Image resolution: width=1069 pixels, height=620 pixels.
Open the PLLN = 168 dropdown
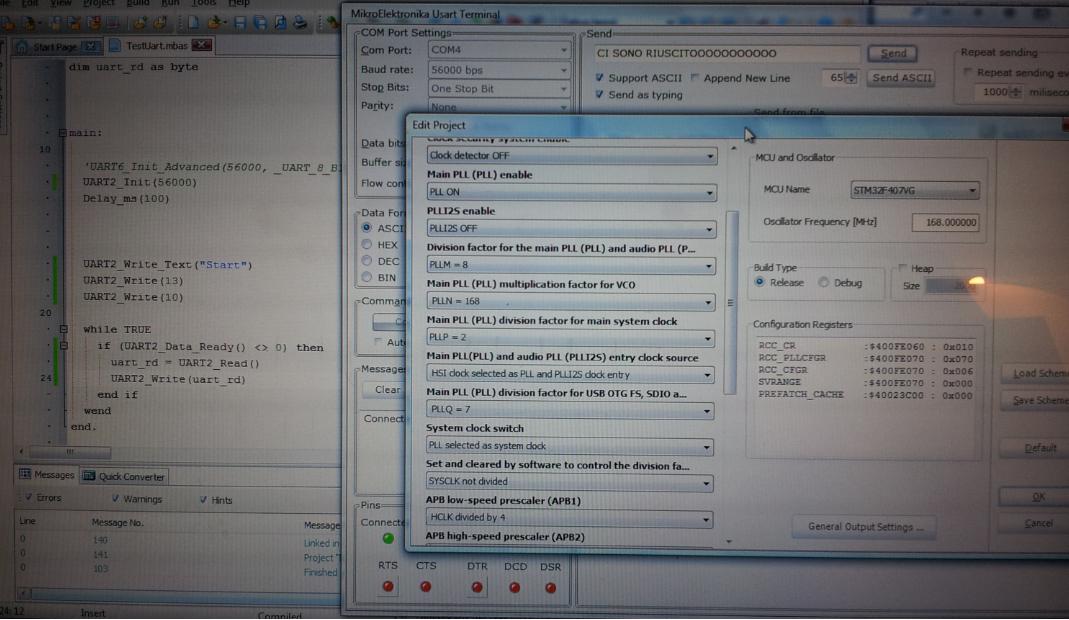[571, 301]
